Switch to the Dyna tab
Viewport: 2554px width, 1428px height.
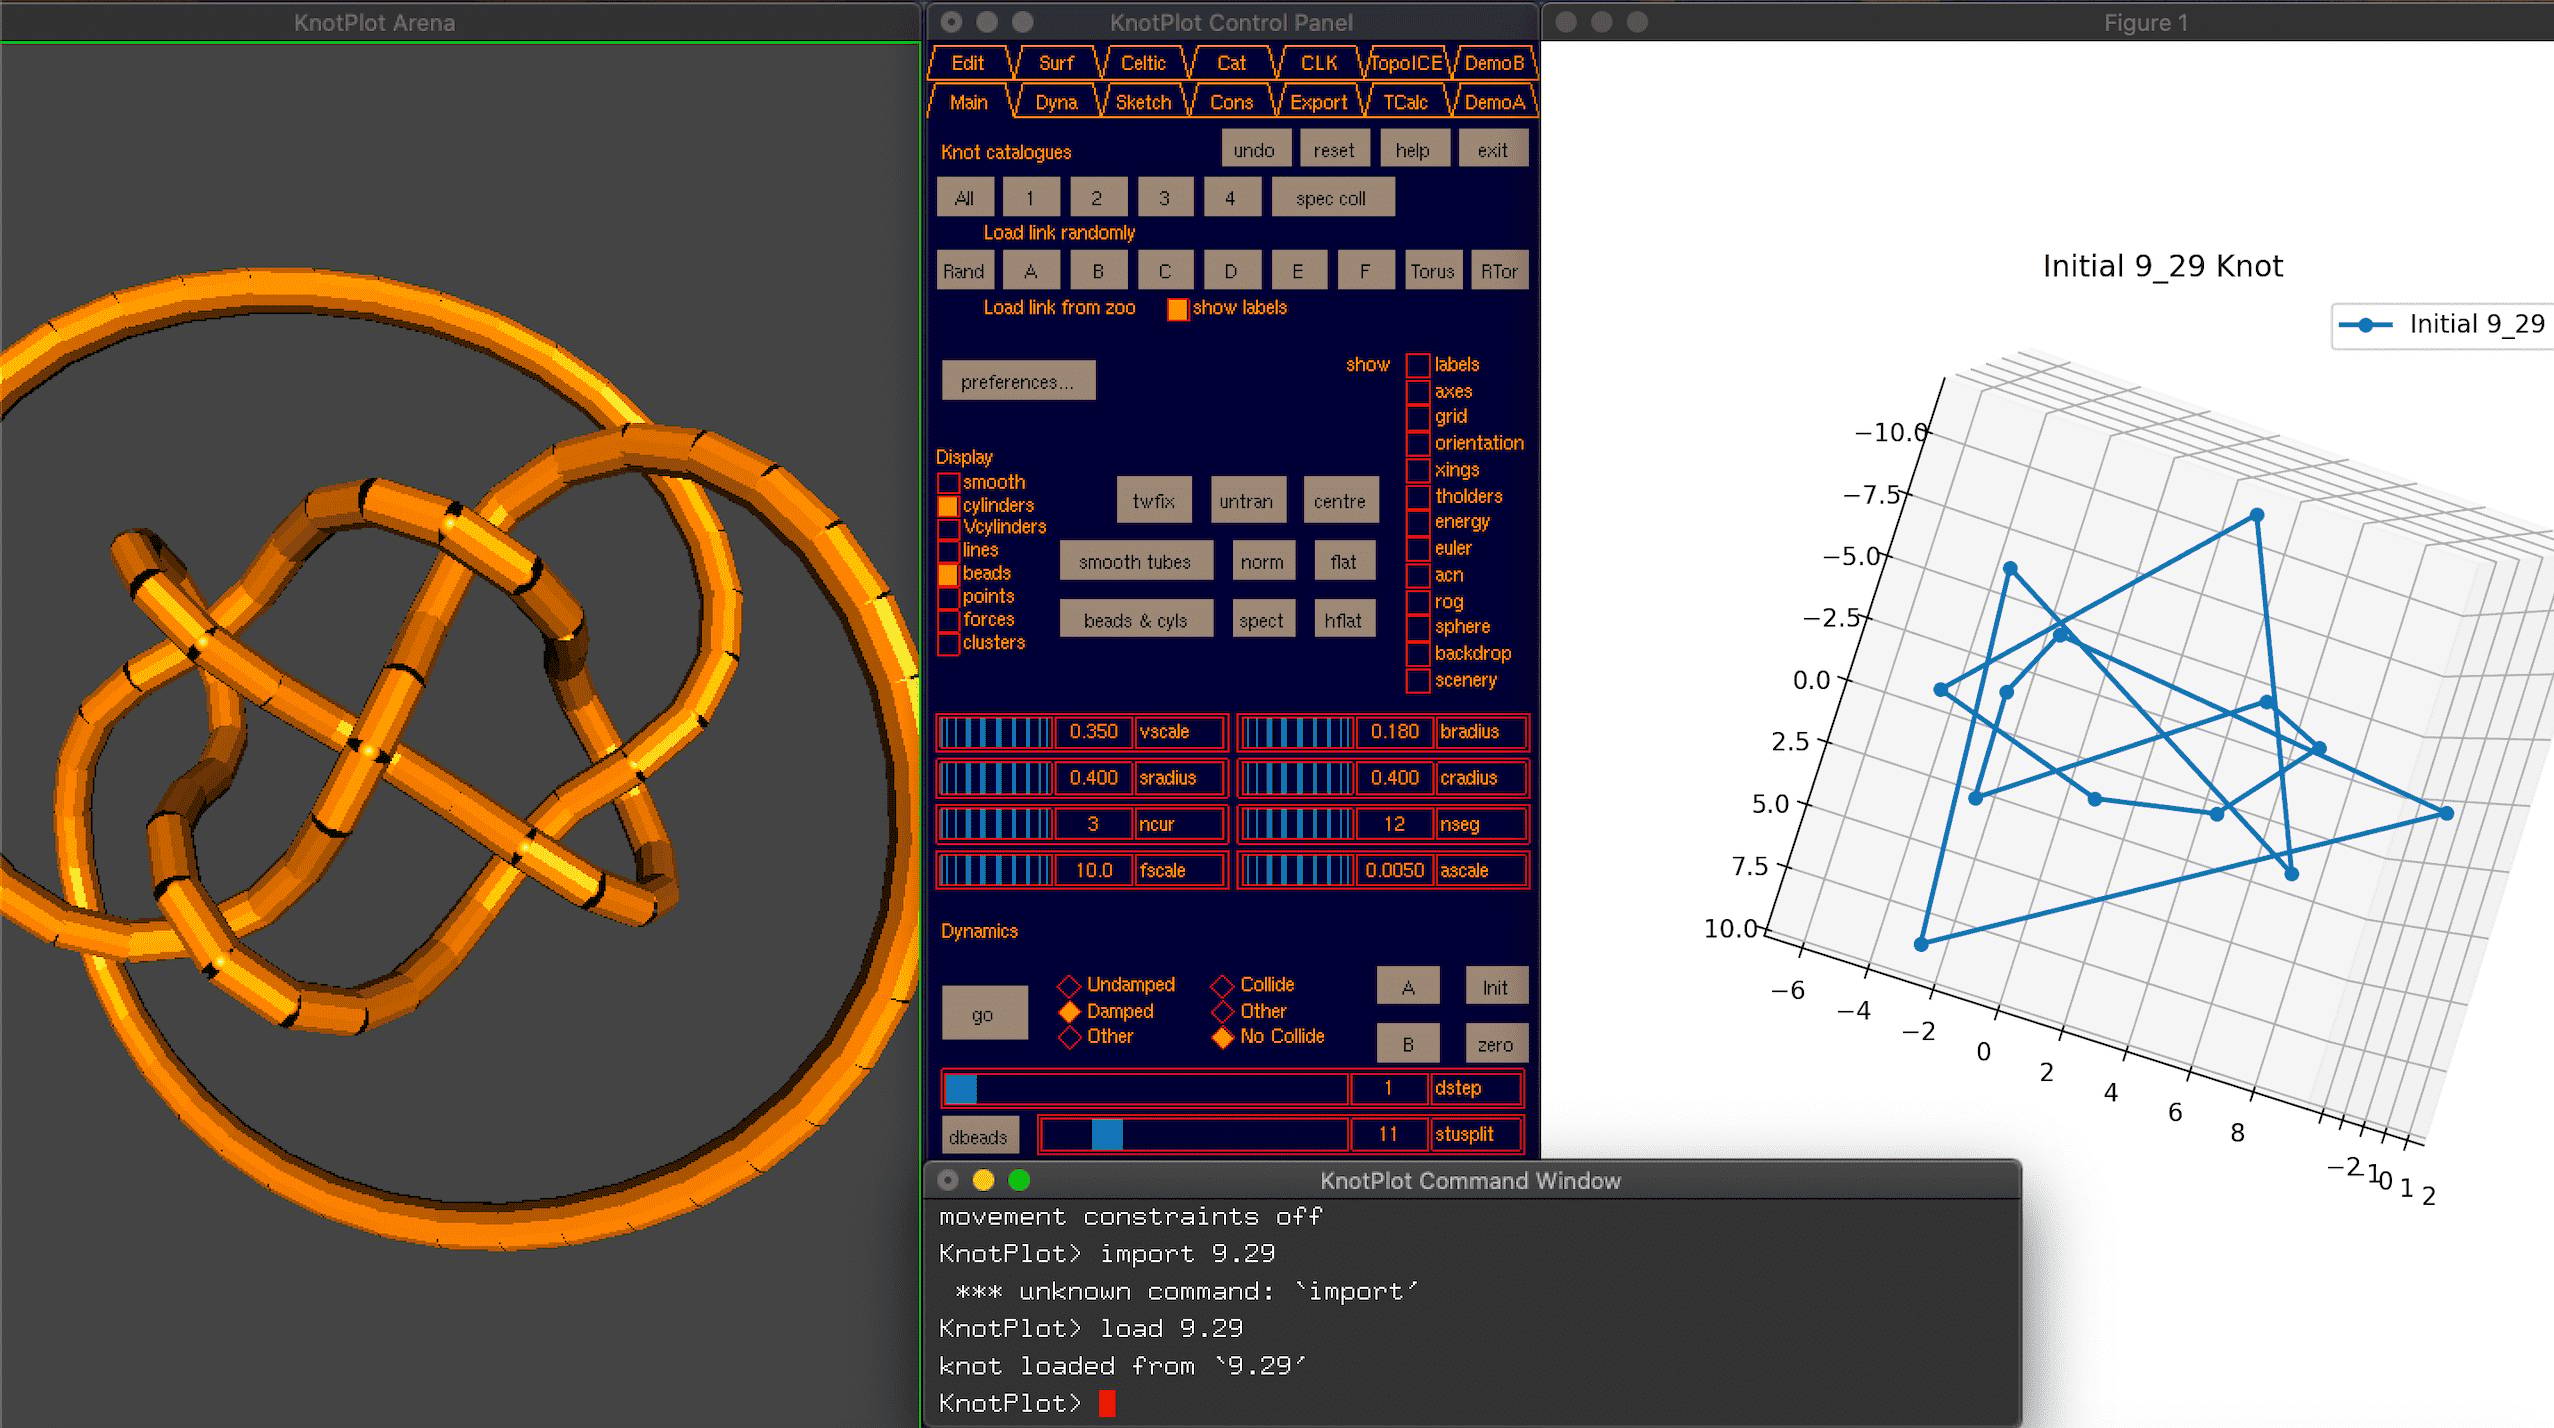tap(1056, 102)
